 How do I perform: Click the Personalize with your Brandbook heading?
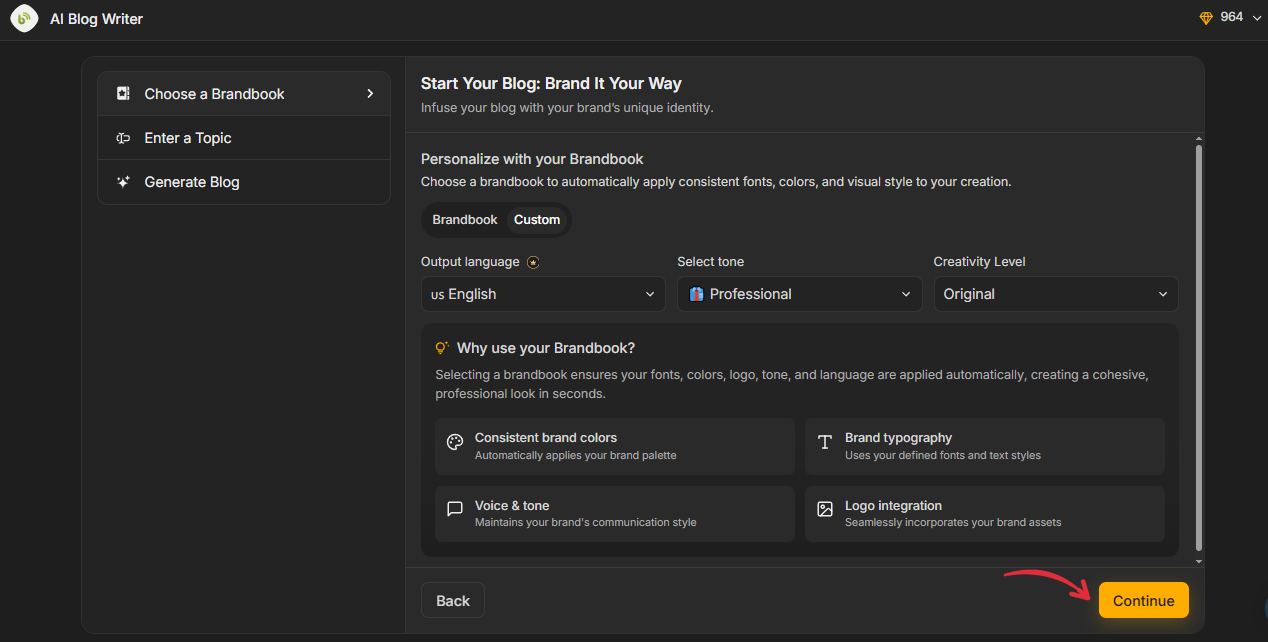(532, 159)
